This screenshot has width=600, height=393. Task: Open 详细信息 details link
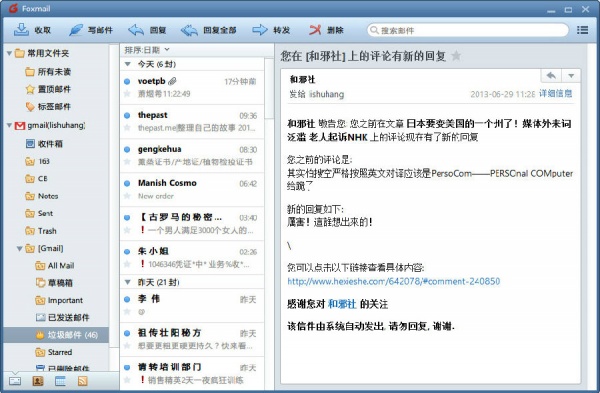tap(555, 93)
